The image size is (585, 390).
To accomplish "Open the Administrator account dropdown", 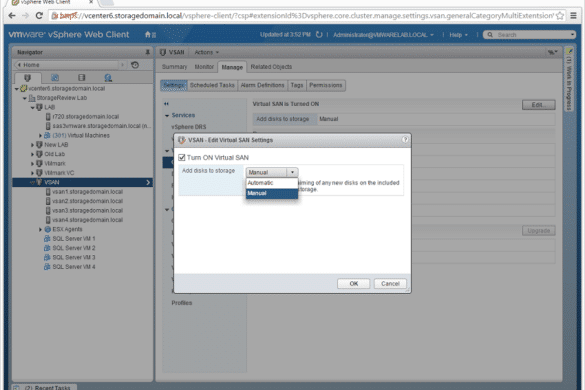I will [383, 35].
